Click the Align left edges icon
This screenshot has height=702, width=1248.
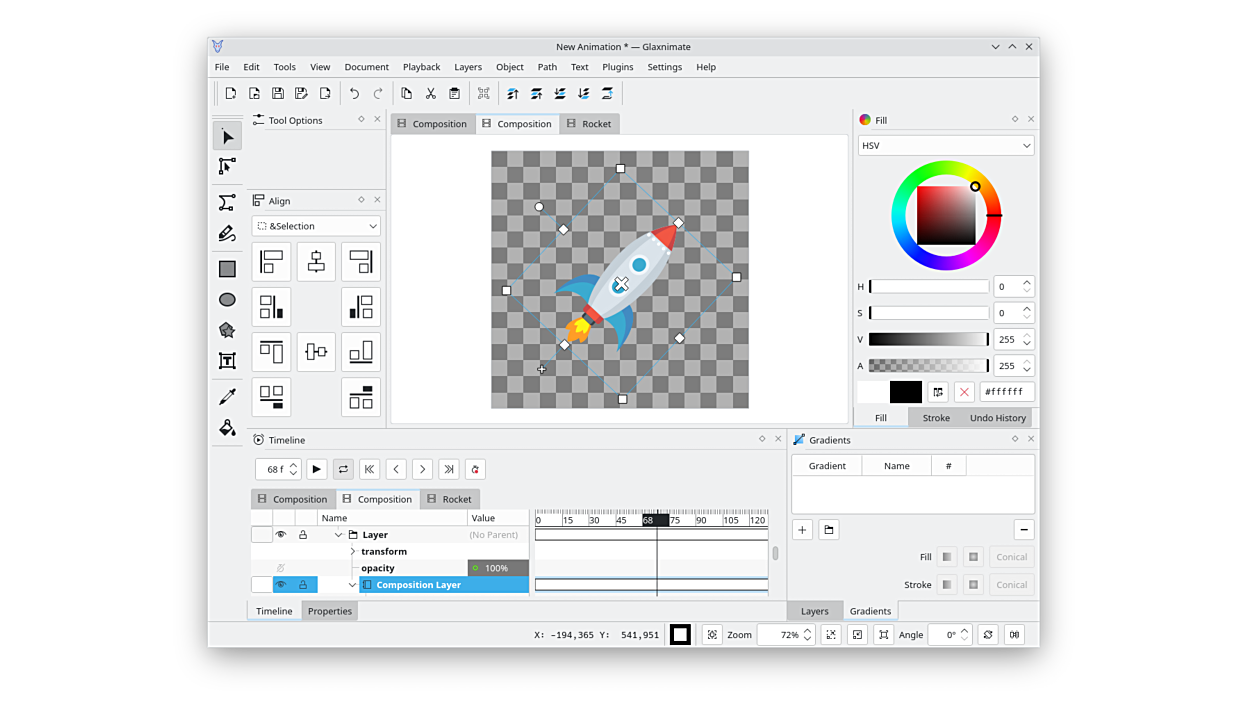271,262
